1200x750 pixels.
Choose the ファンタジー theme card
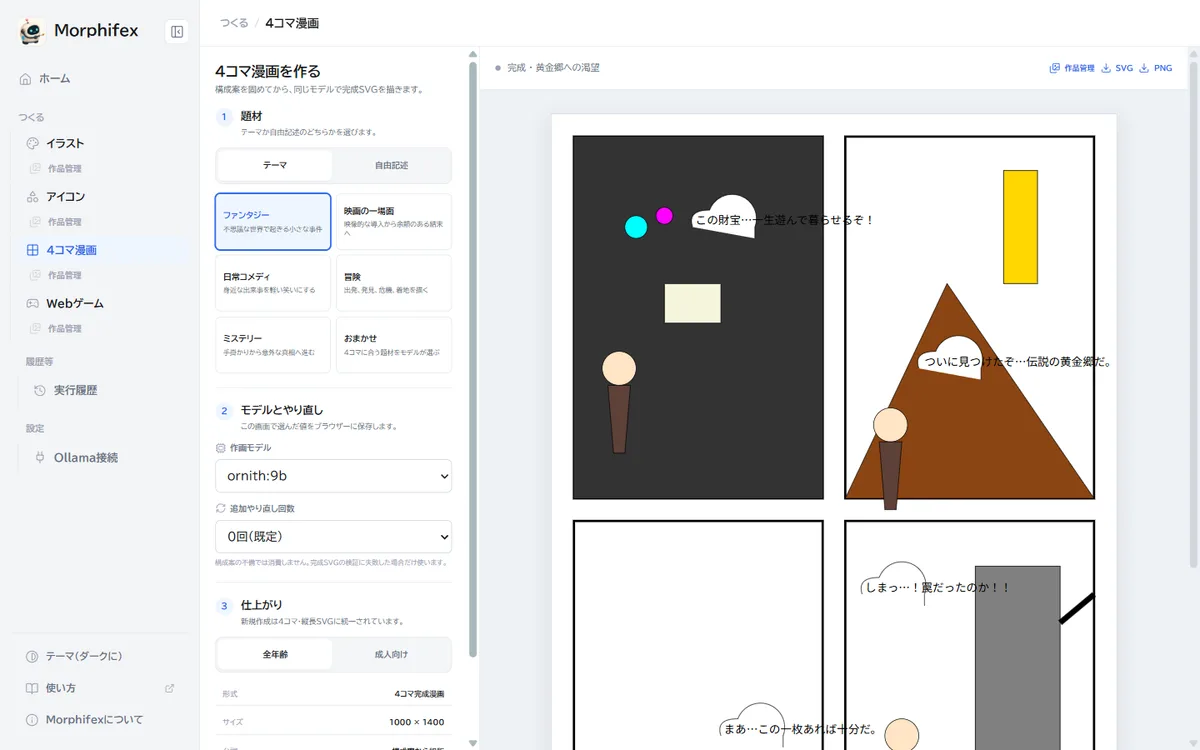[x=273, y=221]
